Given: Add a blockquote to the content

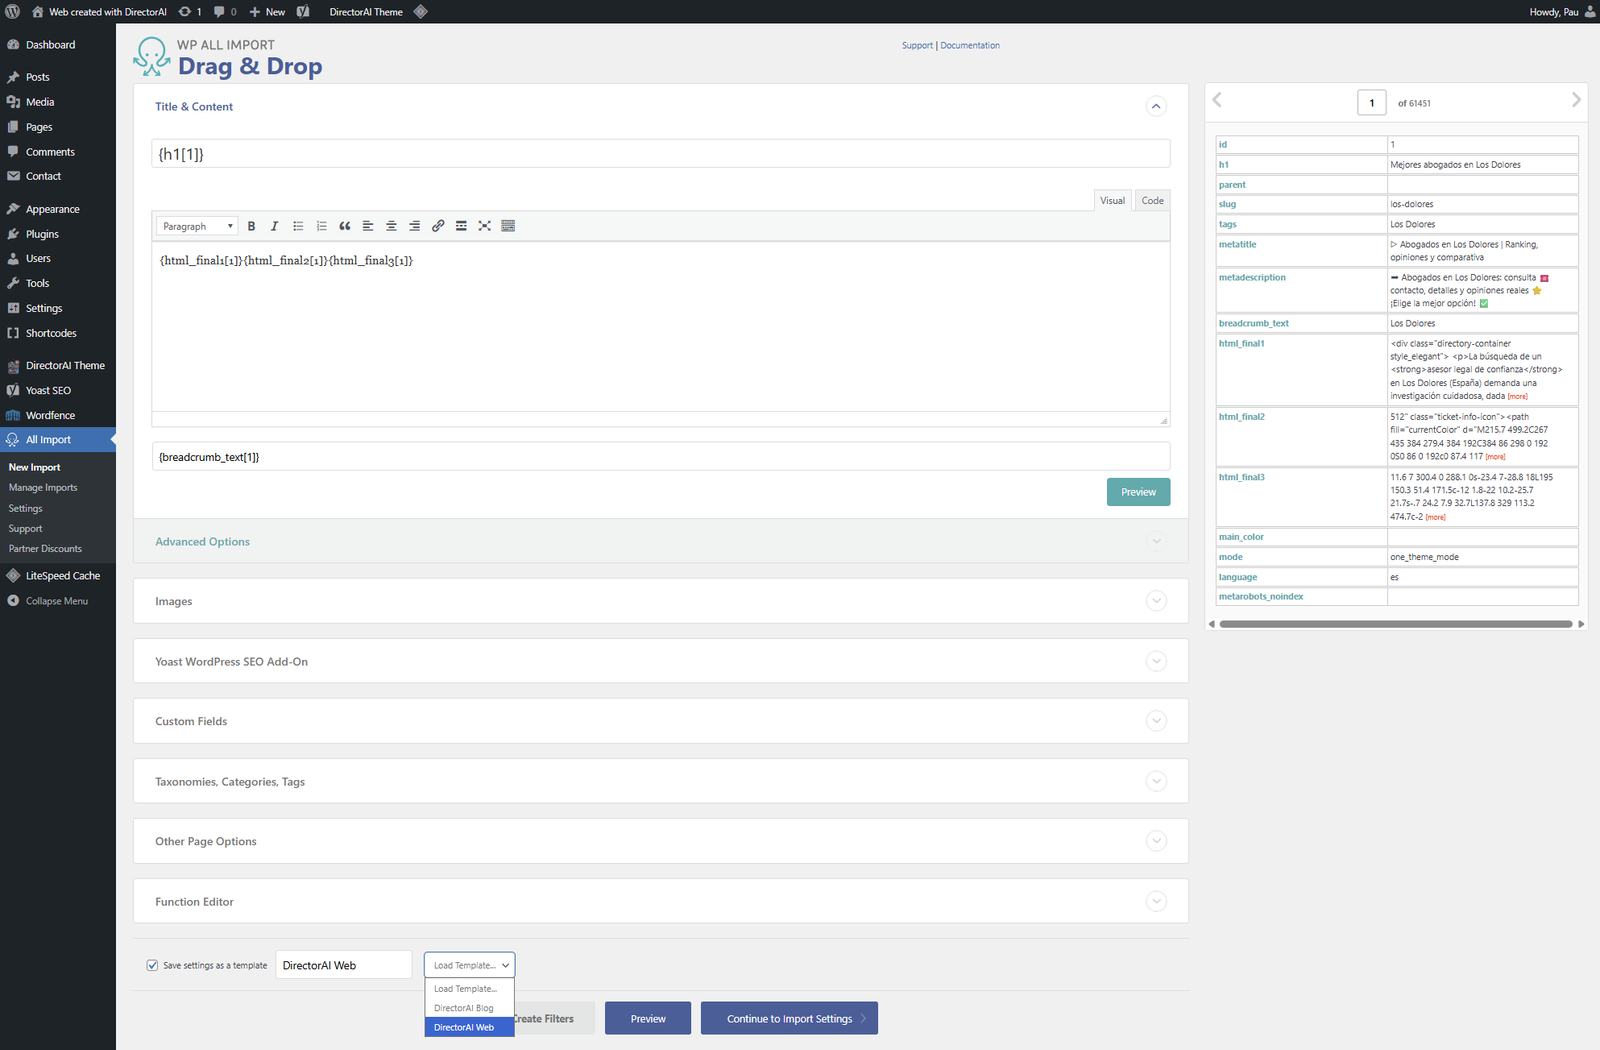Looking at the screenshot, I should pyautogui.click(x=345, y=225).
